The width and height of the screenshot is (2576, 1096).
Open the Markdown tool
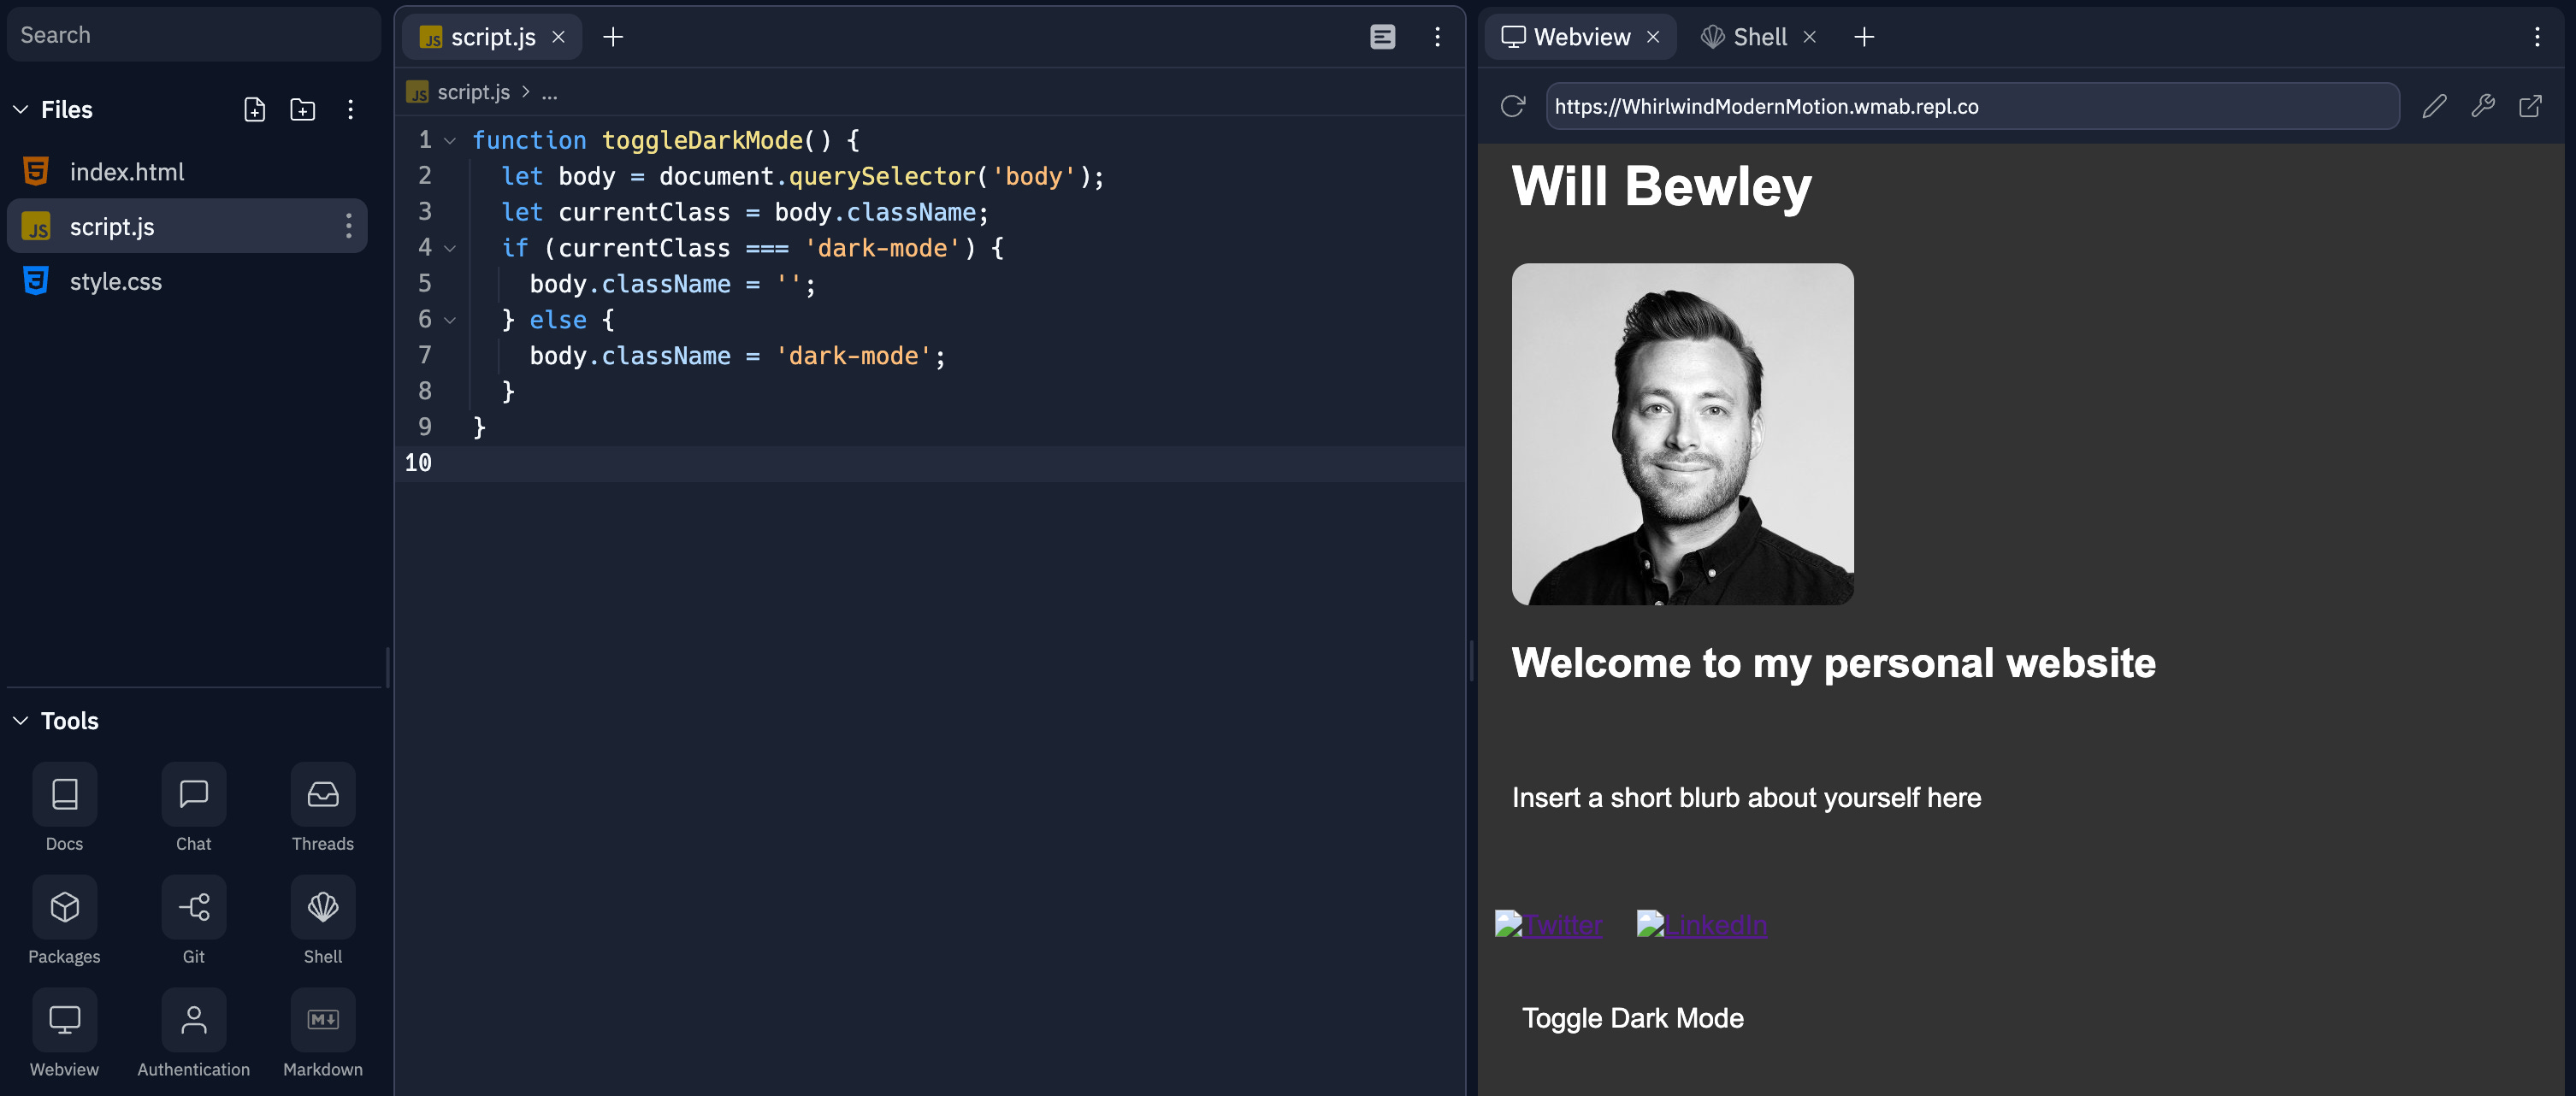pos(322,1034)
